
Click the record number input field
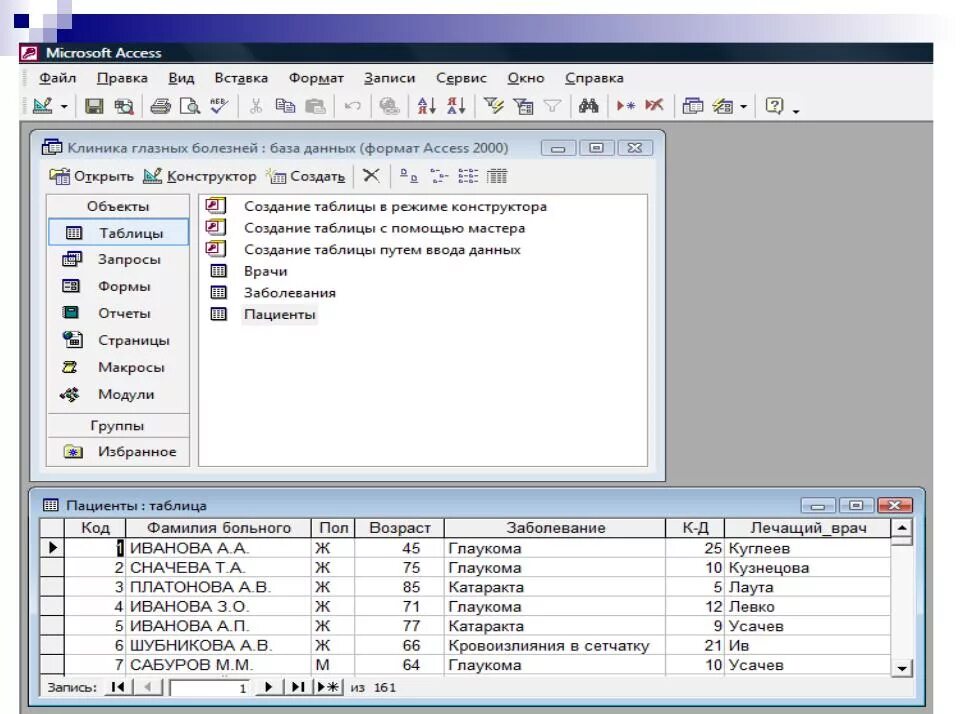click(x=210, y=688)
